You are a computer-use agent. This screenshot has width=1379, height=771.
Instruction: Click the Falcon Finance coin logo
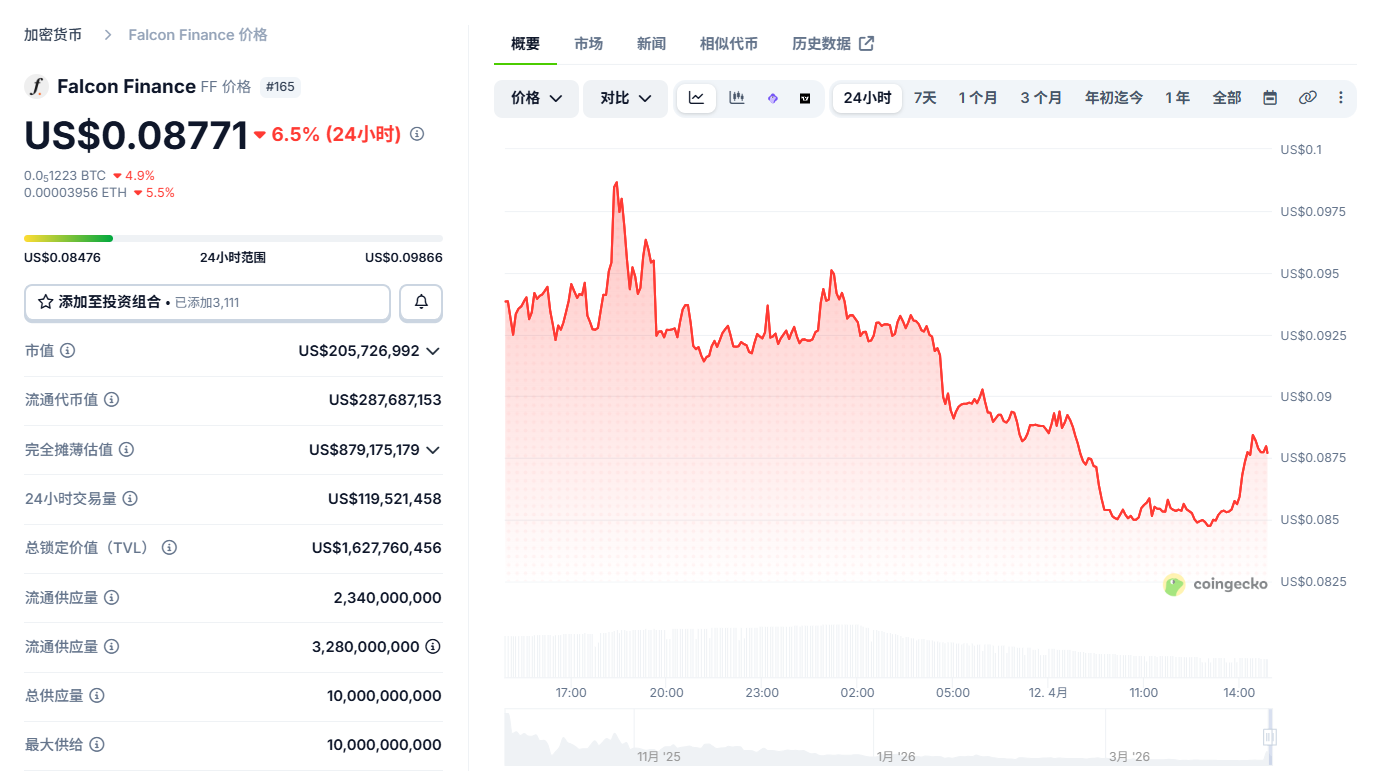click(36, 87)
